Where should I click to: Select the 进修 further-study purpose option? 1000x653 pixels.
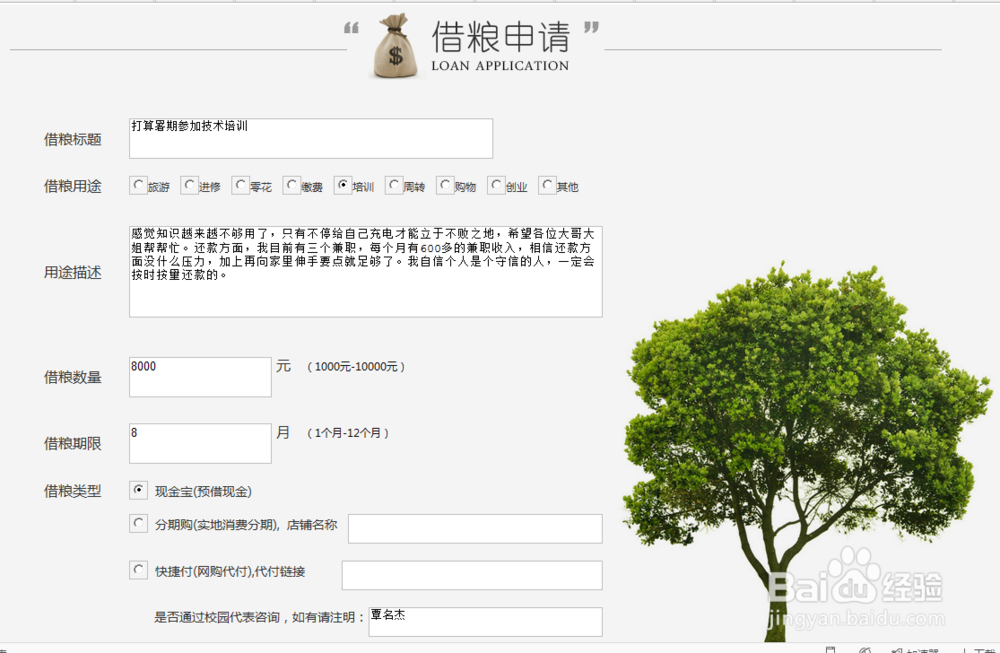point(188,185)
